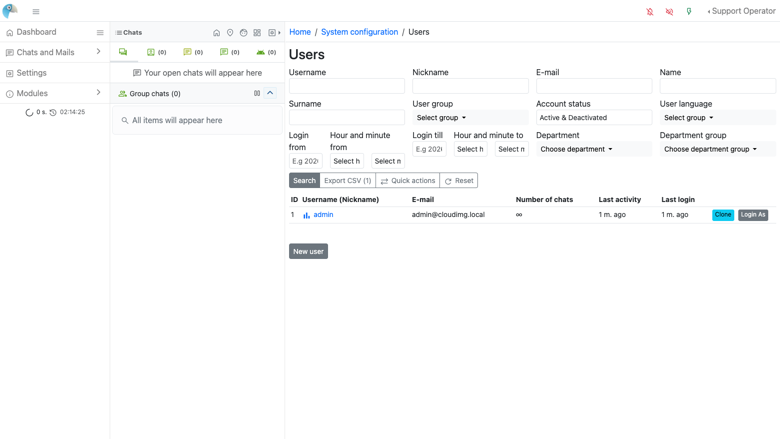Open the face icon in Chats panel
Screen dimensions: 780x439
click(x=243, y=33)
